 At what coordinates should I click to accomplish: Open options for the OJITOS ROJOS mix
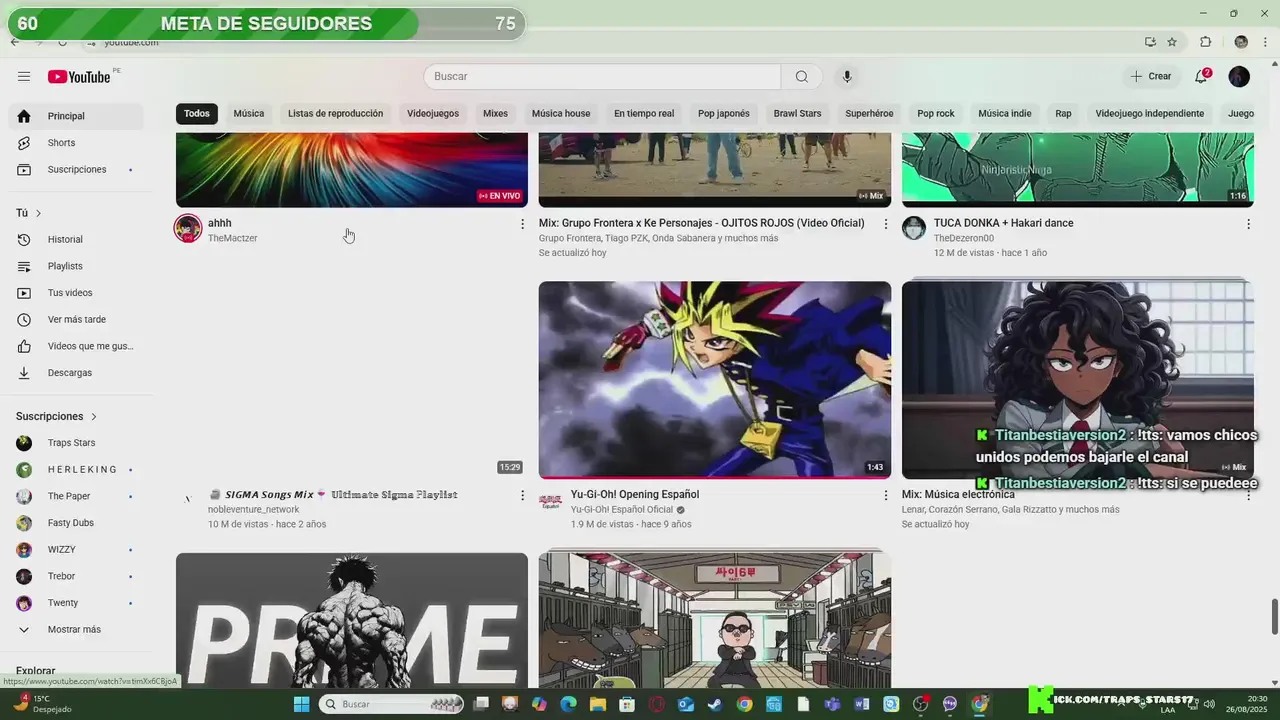(x=885, y=224)
